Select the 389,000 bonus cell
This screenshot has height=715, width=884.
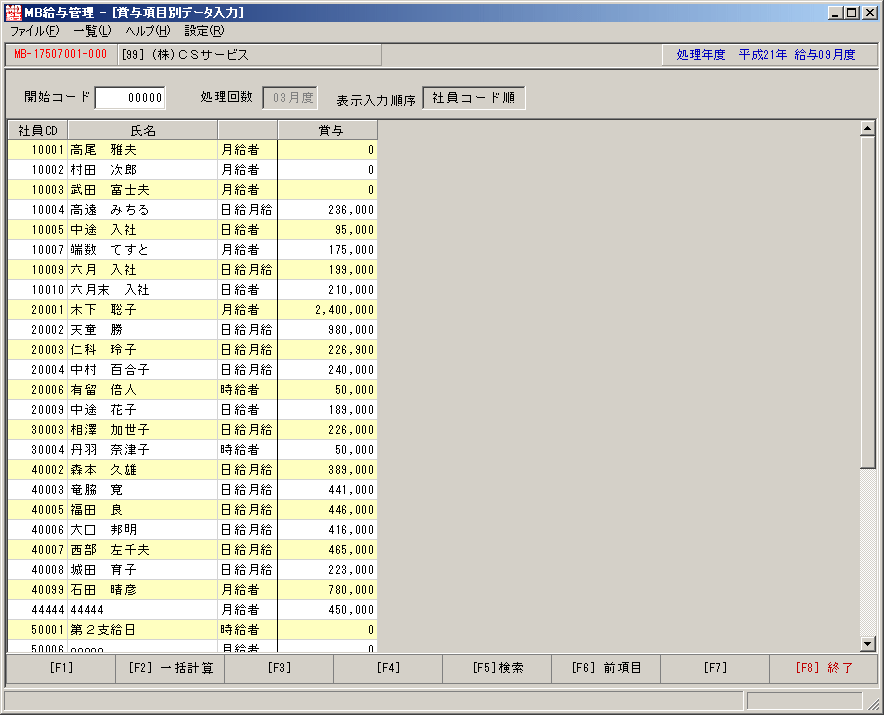(328, 470)
